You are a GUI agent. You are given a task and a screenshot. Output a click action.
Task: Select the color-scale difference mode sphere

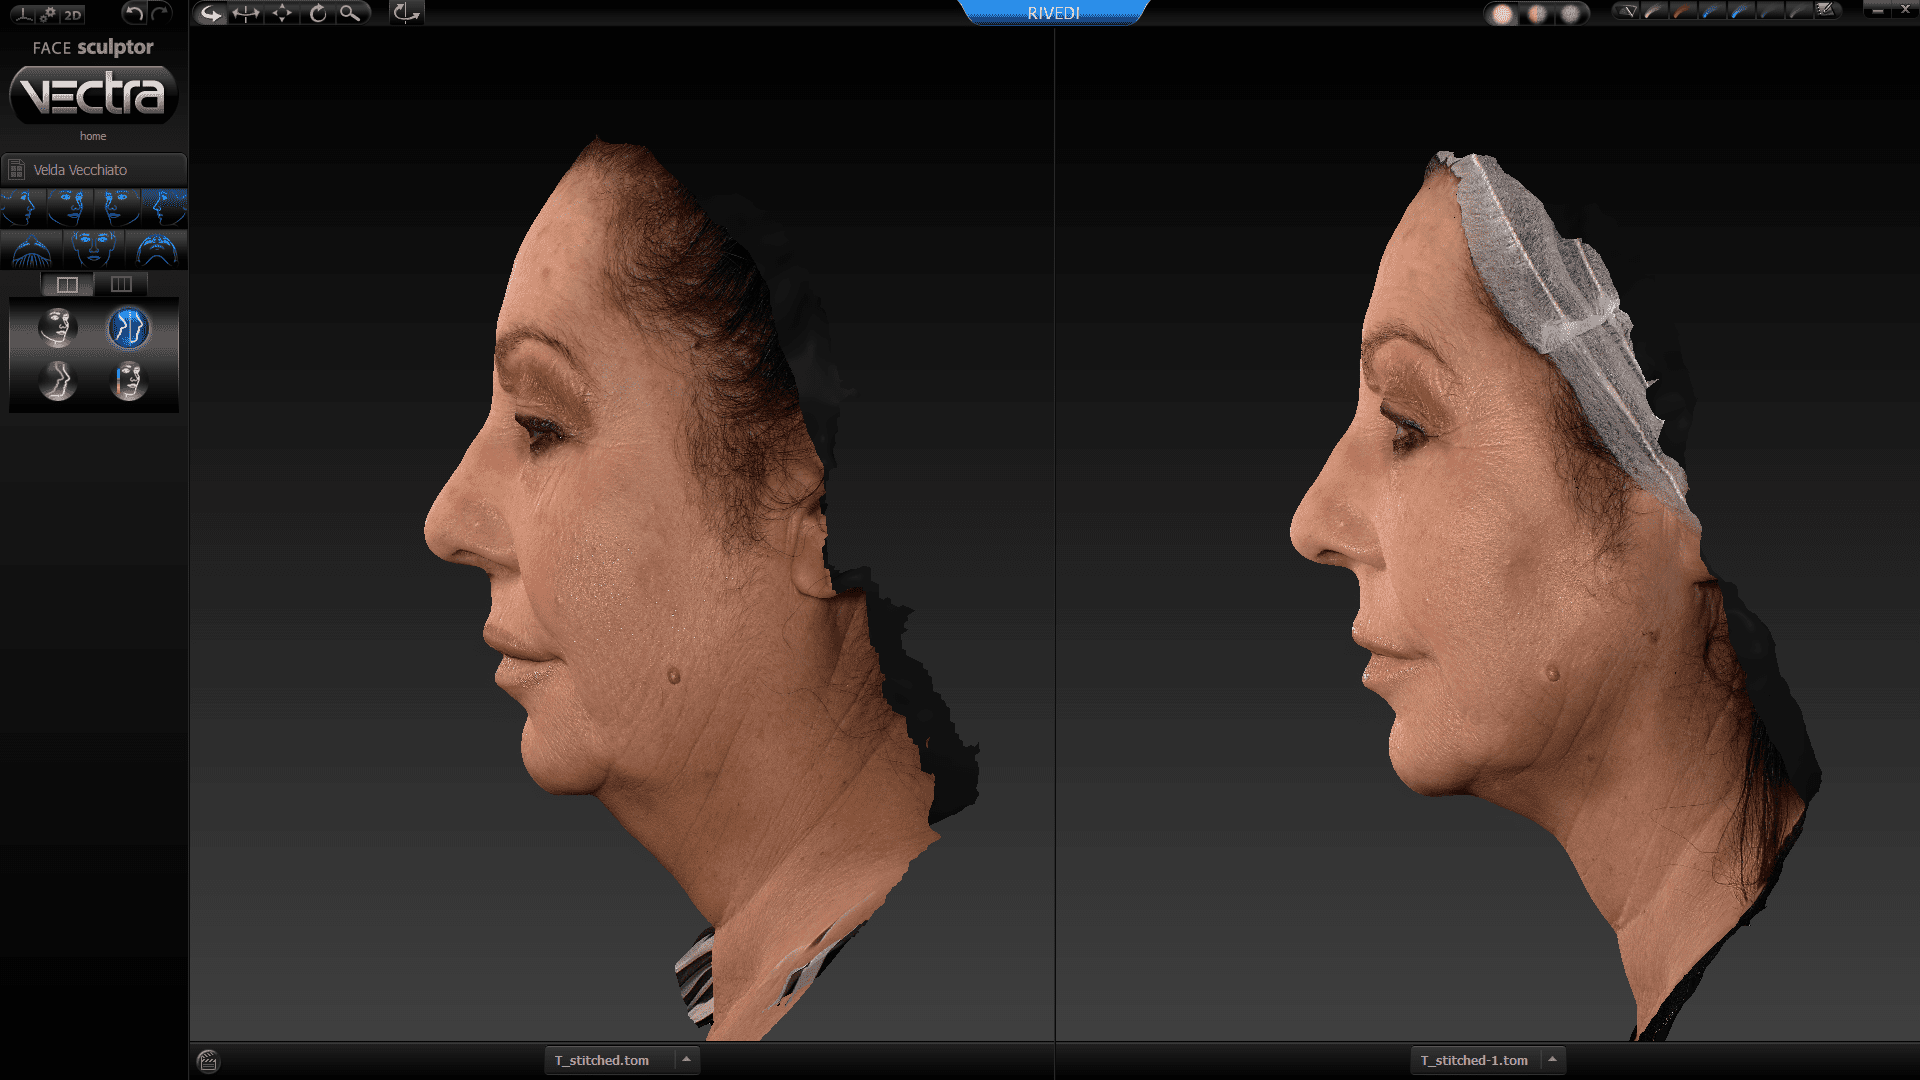tap(129, 381)
